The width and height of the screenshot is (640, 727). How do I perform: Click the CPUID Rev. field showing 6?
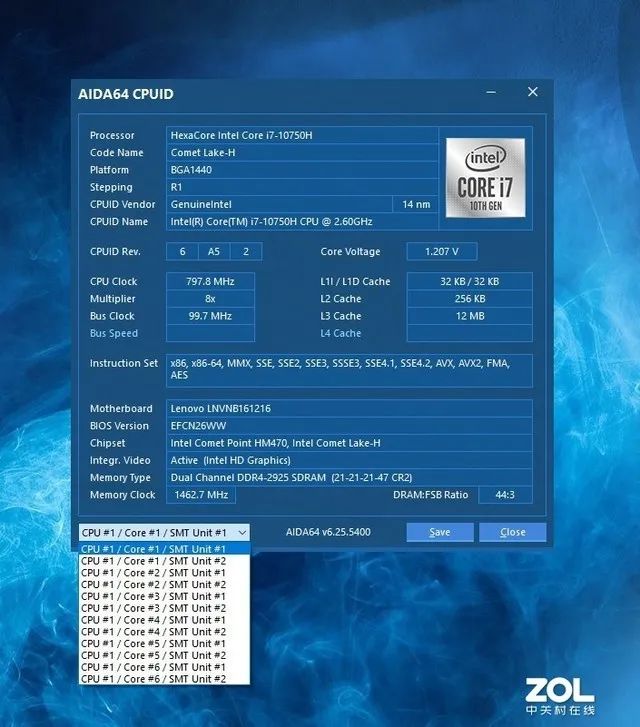182,251
